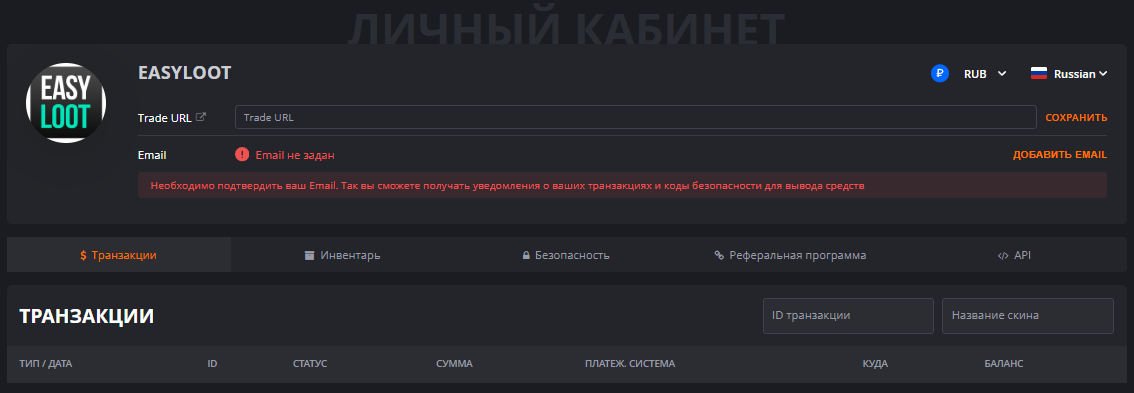Viewport: 1134px width, 393px height.
Task: Click the ID column header
Action: [x=213, y=363]
